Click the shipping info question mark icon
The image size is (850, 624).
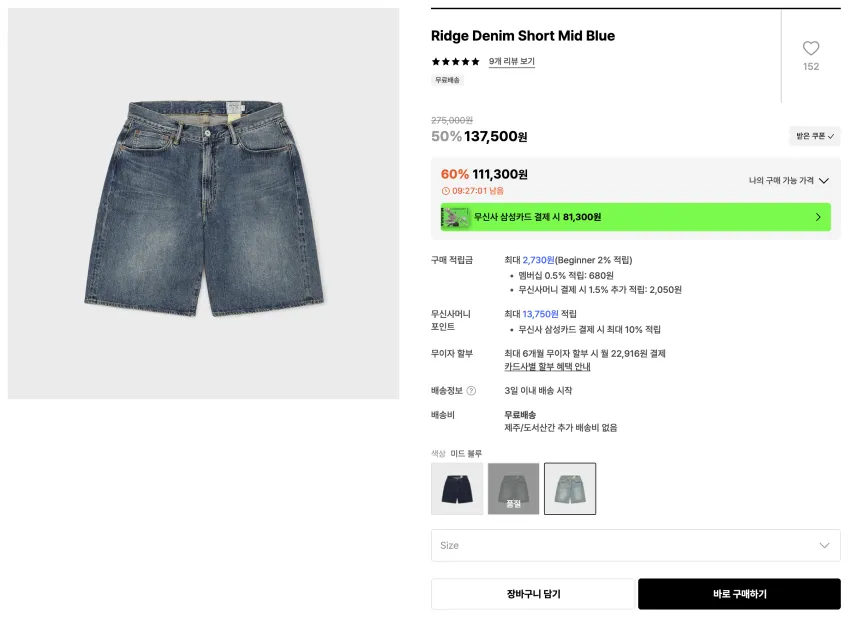pyautogui.click(x=471, y=391)
